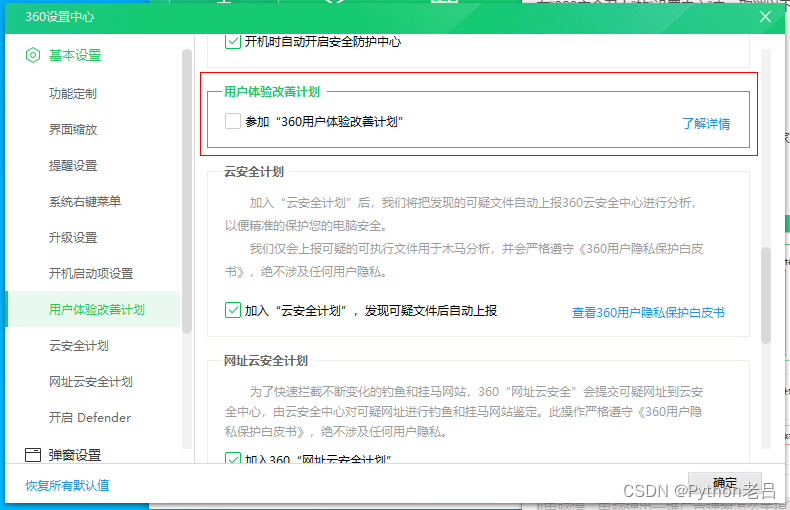This screenshot has height=510, width=790.
Task: Open 查看360用户隐私保护白皮书 link
Action: click(648, 312)
